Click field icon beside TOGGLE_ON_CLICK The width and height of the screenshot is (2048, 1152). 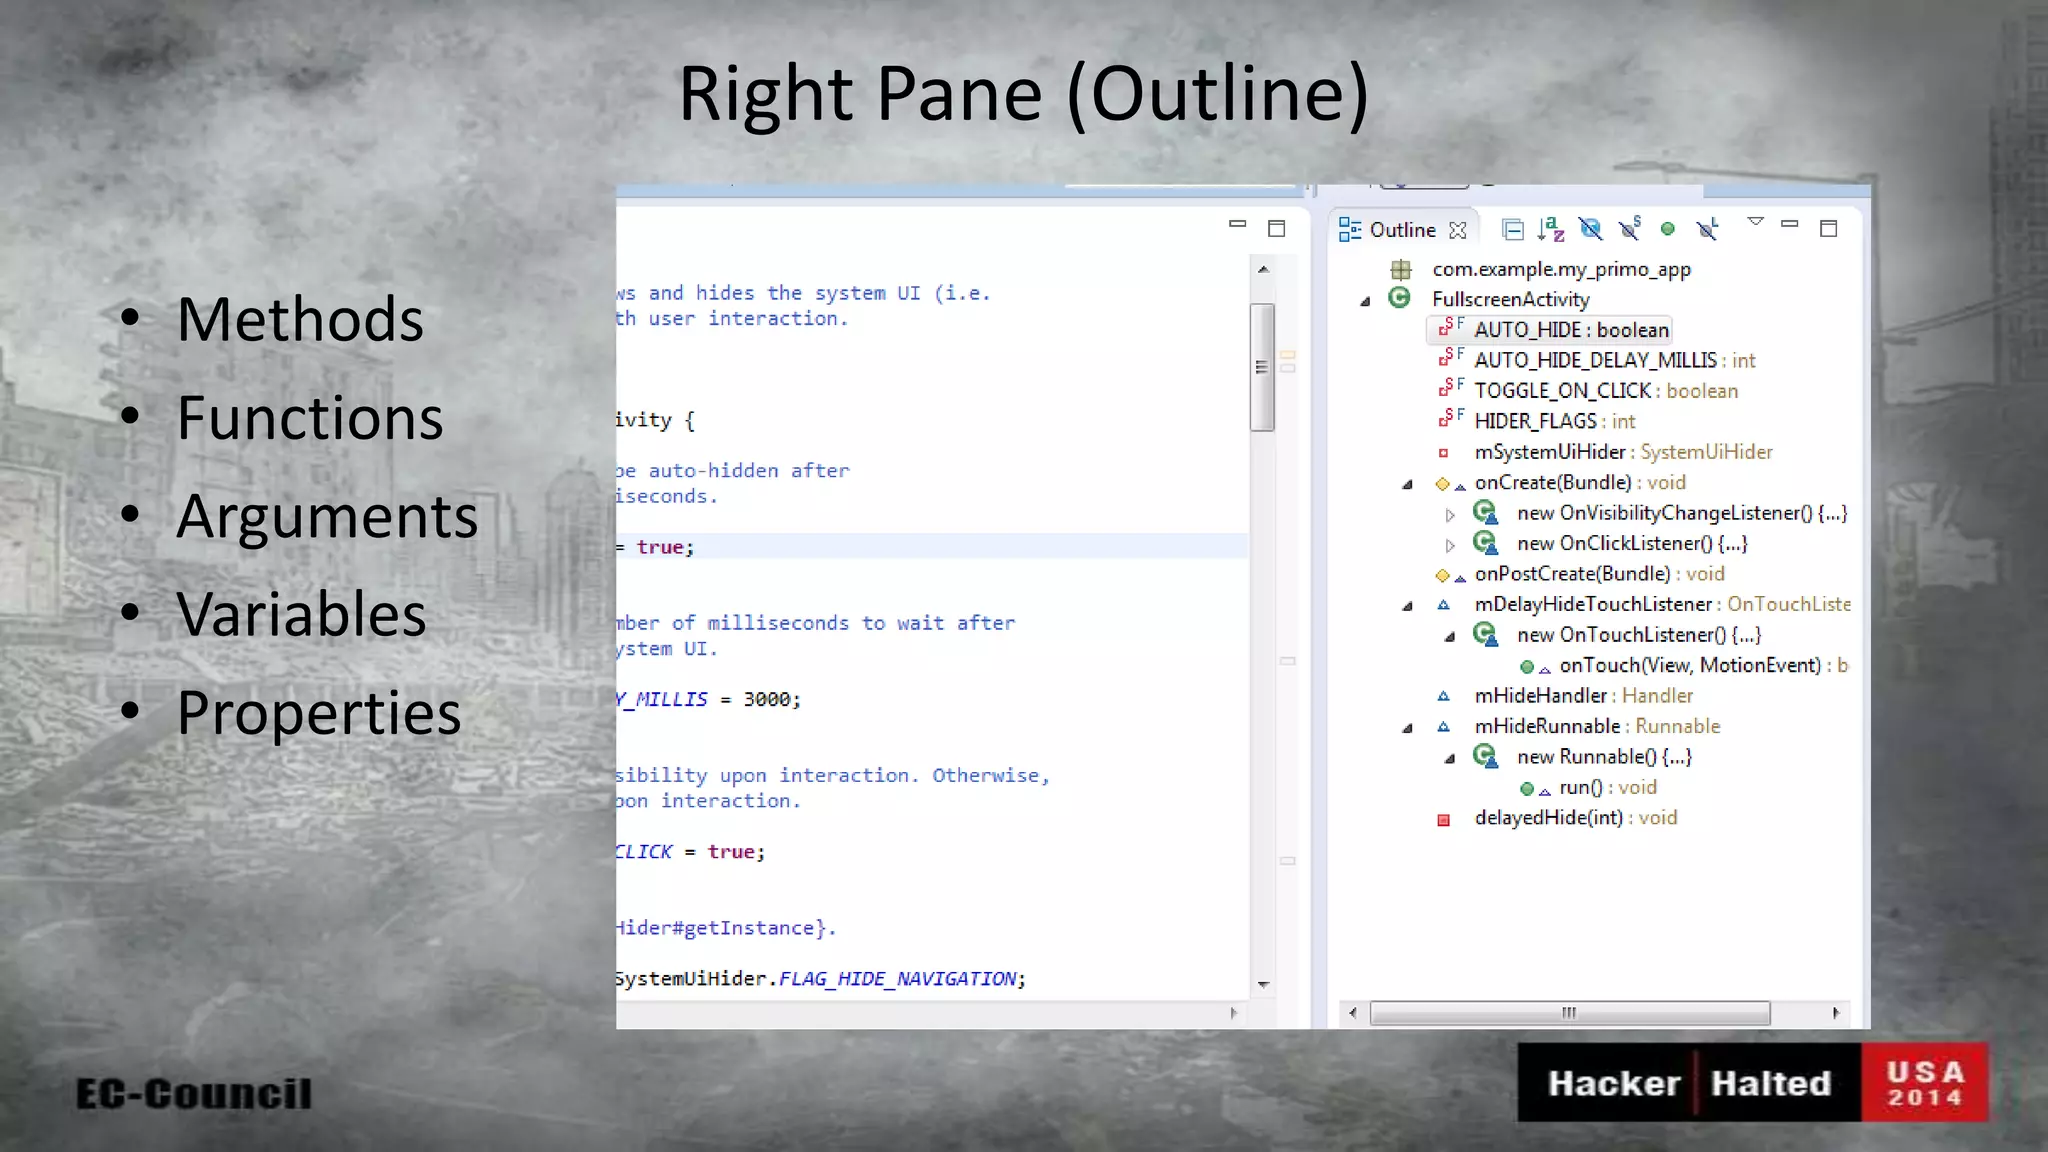pyautogui.click(x=1451, y=388)
